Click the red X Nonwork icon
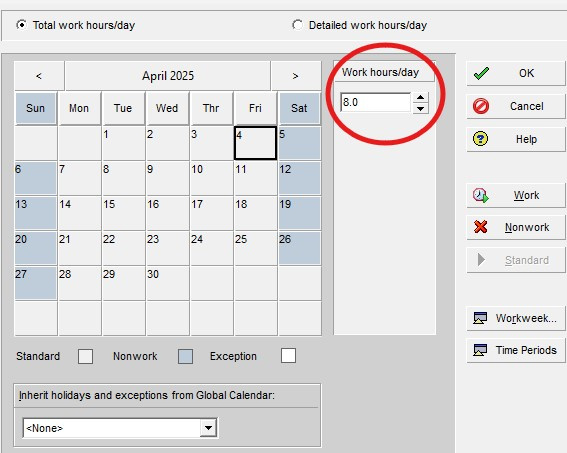567x453 pixels. [481, 227]
